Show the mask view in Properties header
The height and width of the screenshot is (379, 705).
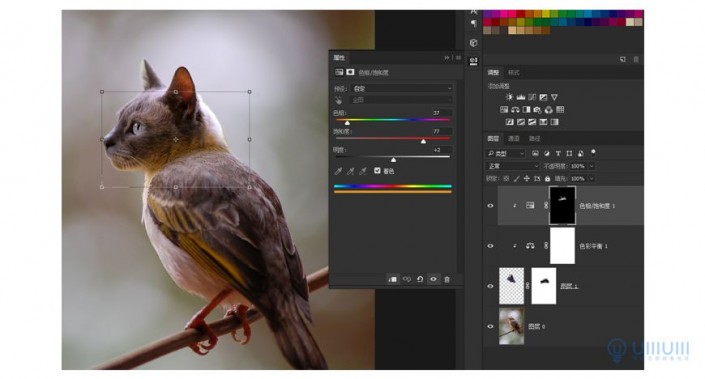tap(350, 72)
